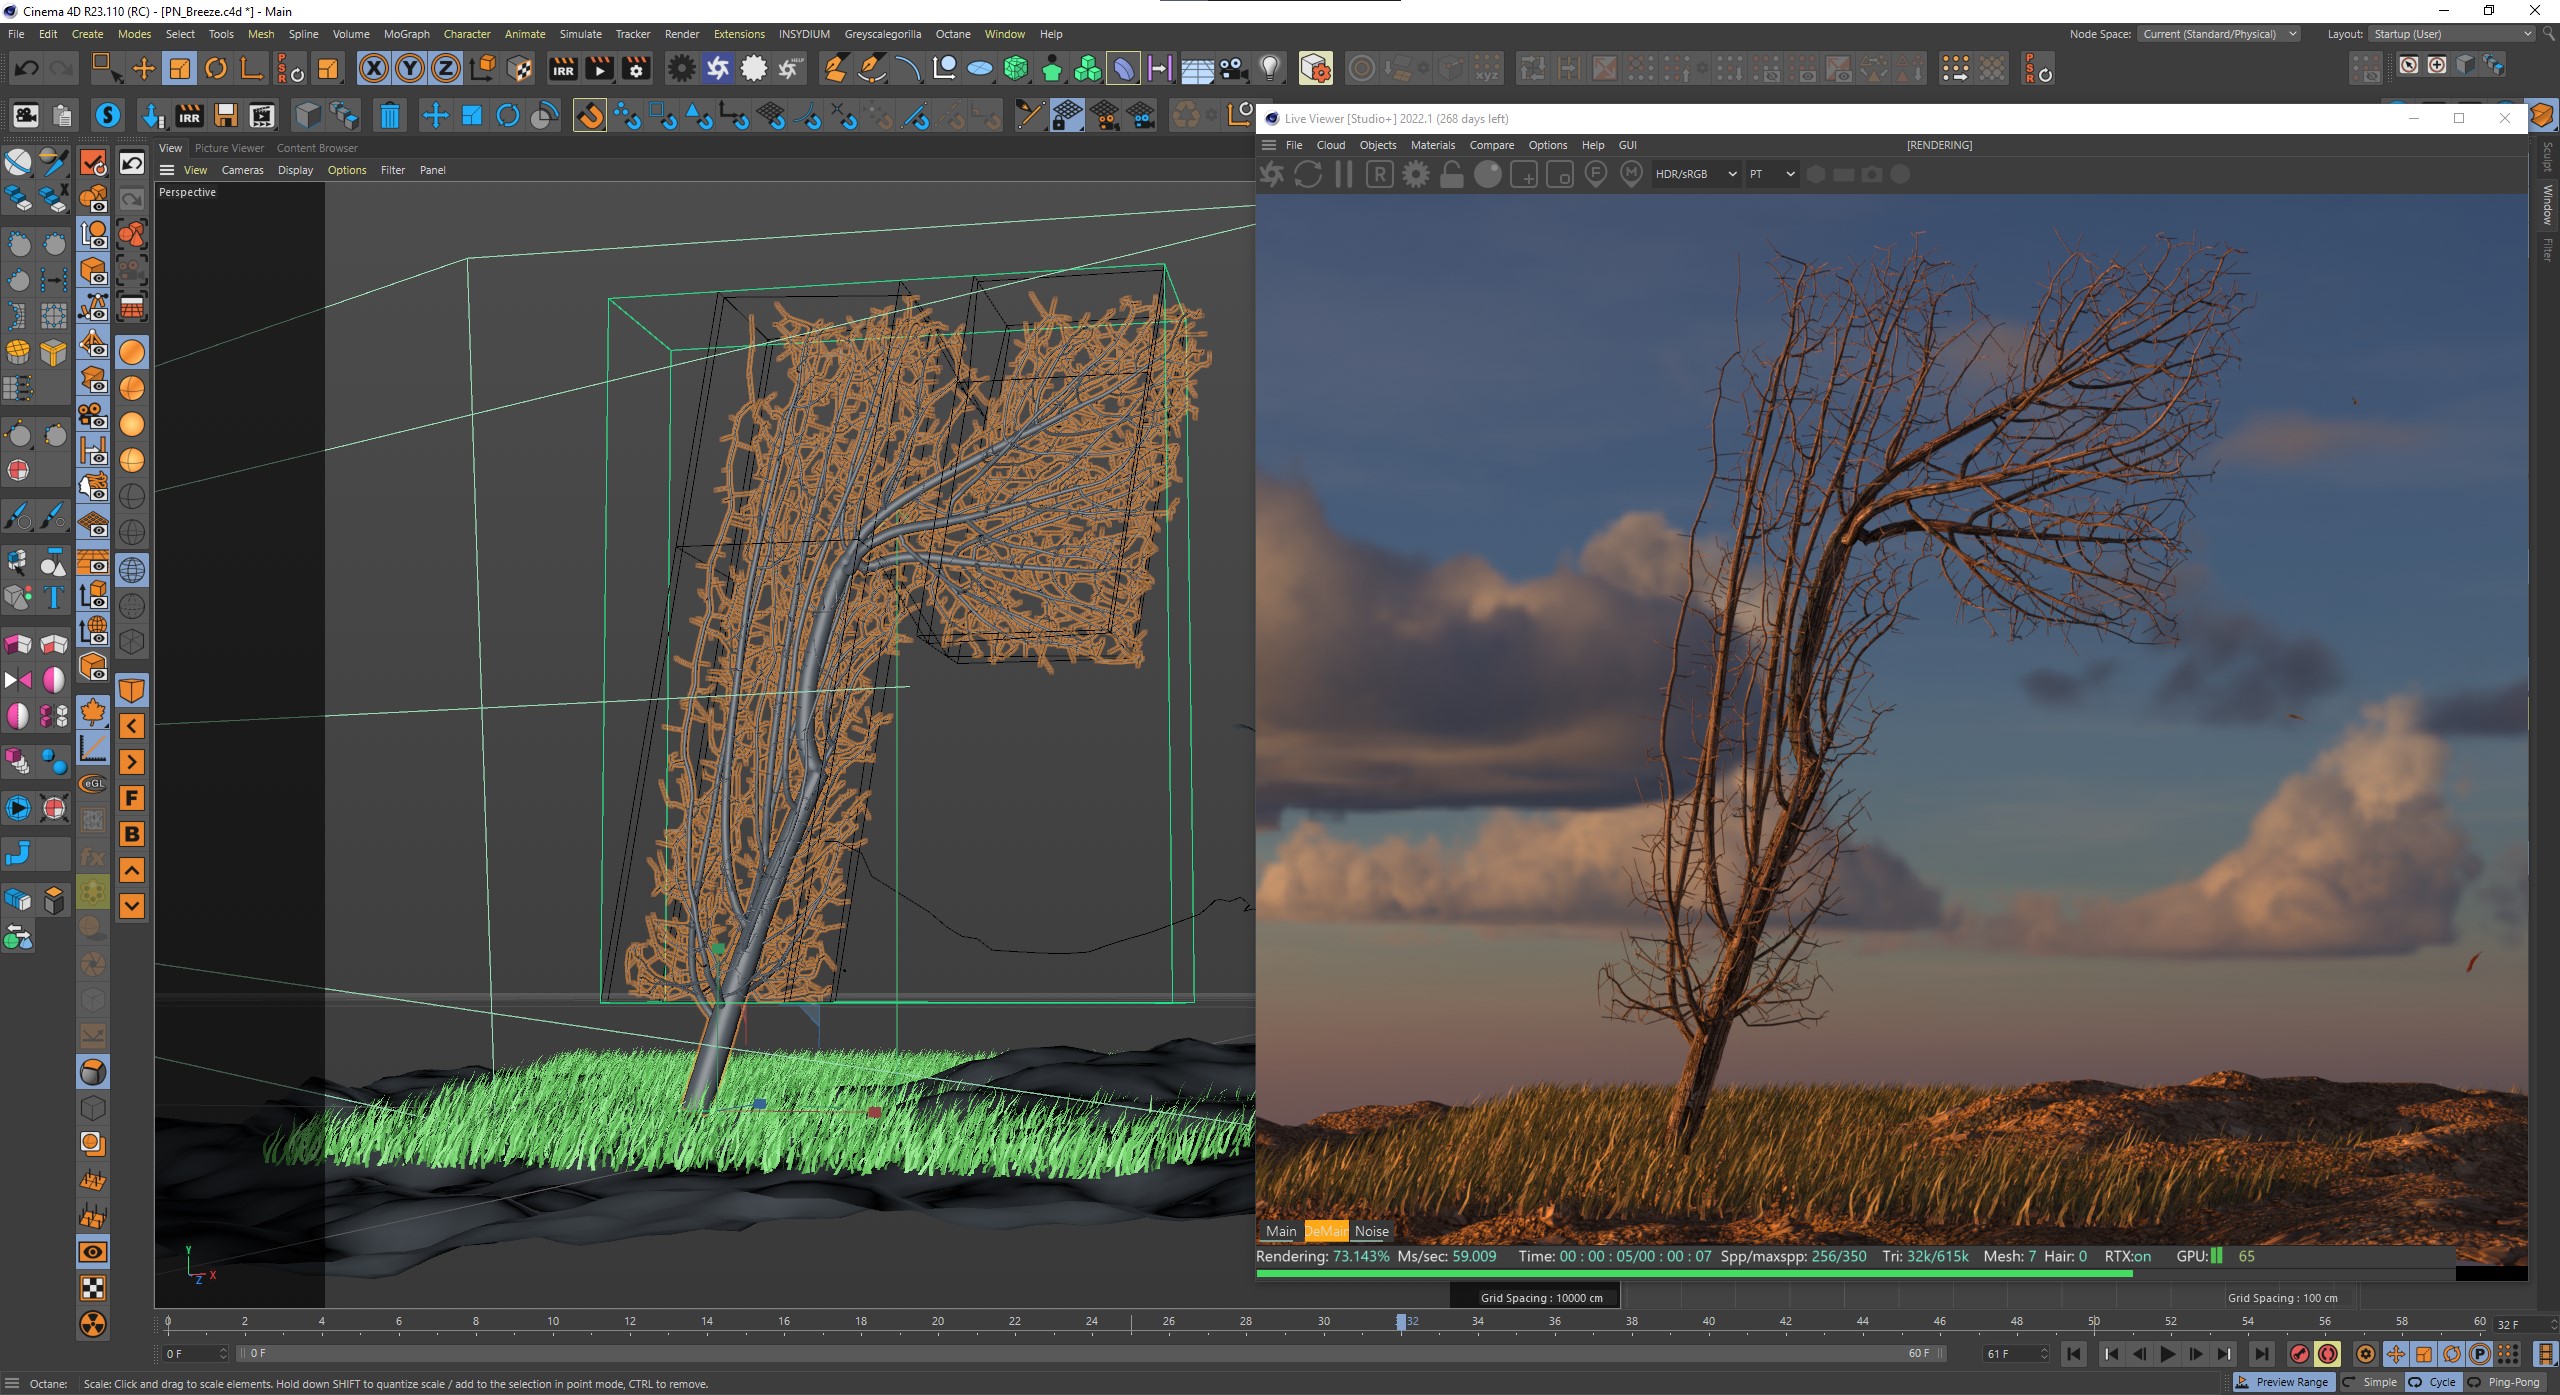Open the viewport Cameras menu
Image resolution: width=2560 pixels, height=1395 pixels.
coord(242,170)
